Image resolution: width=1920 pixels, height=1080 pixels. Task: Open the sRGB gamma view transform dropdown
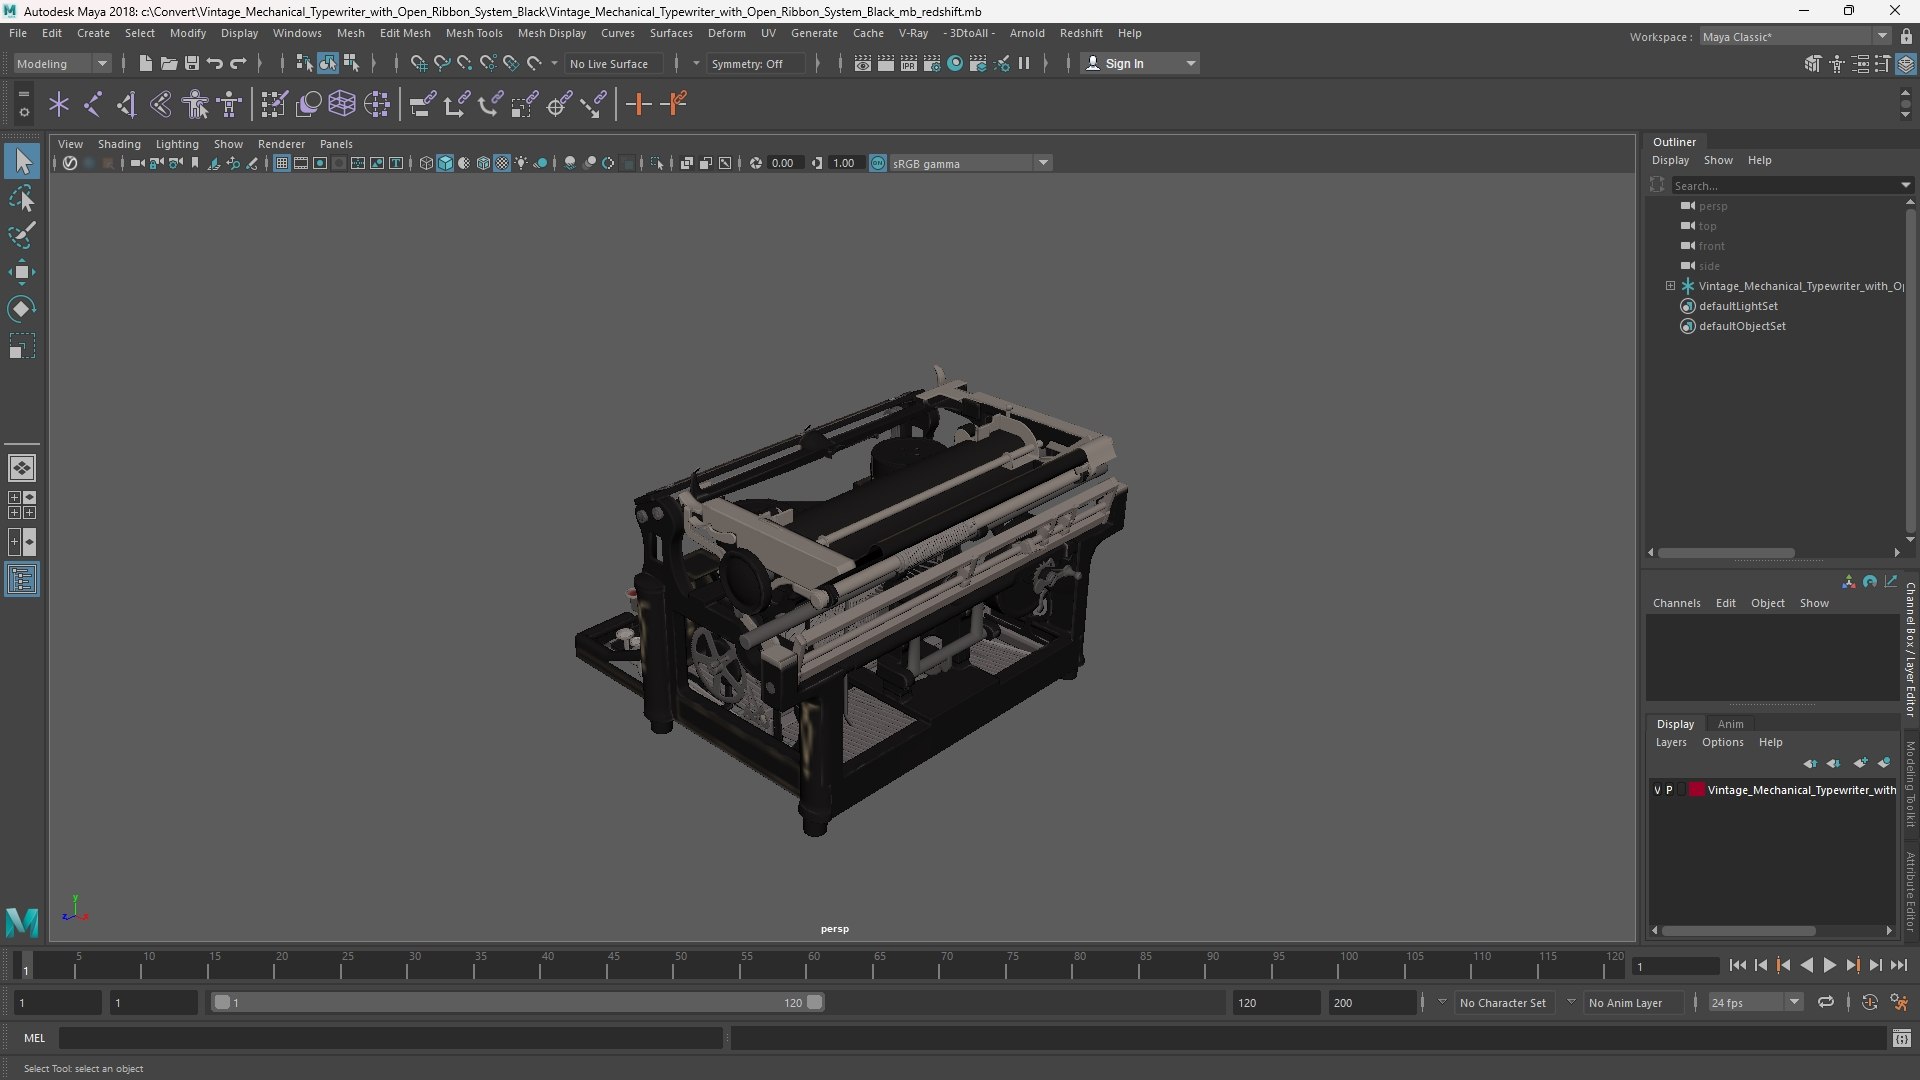[969, 163]
